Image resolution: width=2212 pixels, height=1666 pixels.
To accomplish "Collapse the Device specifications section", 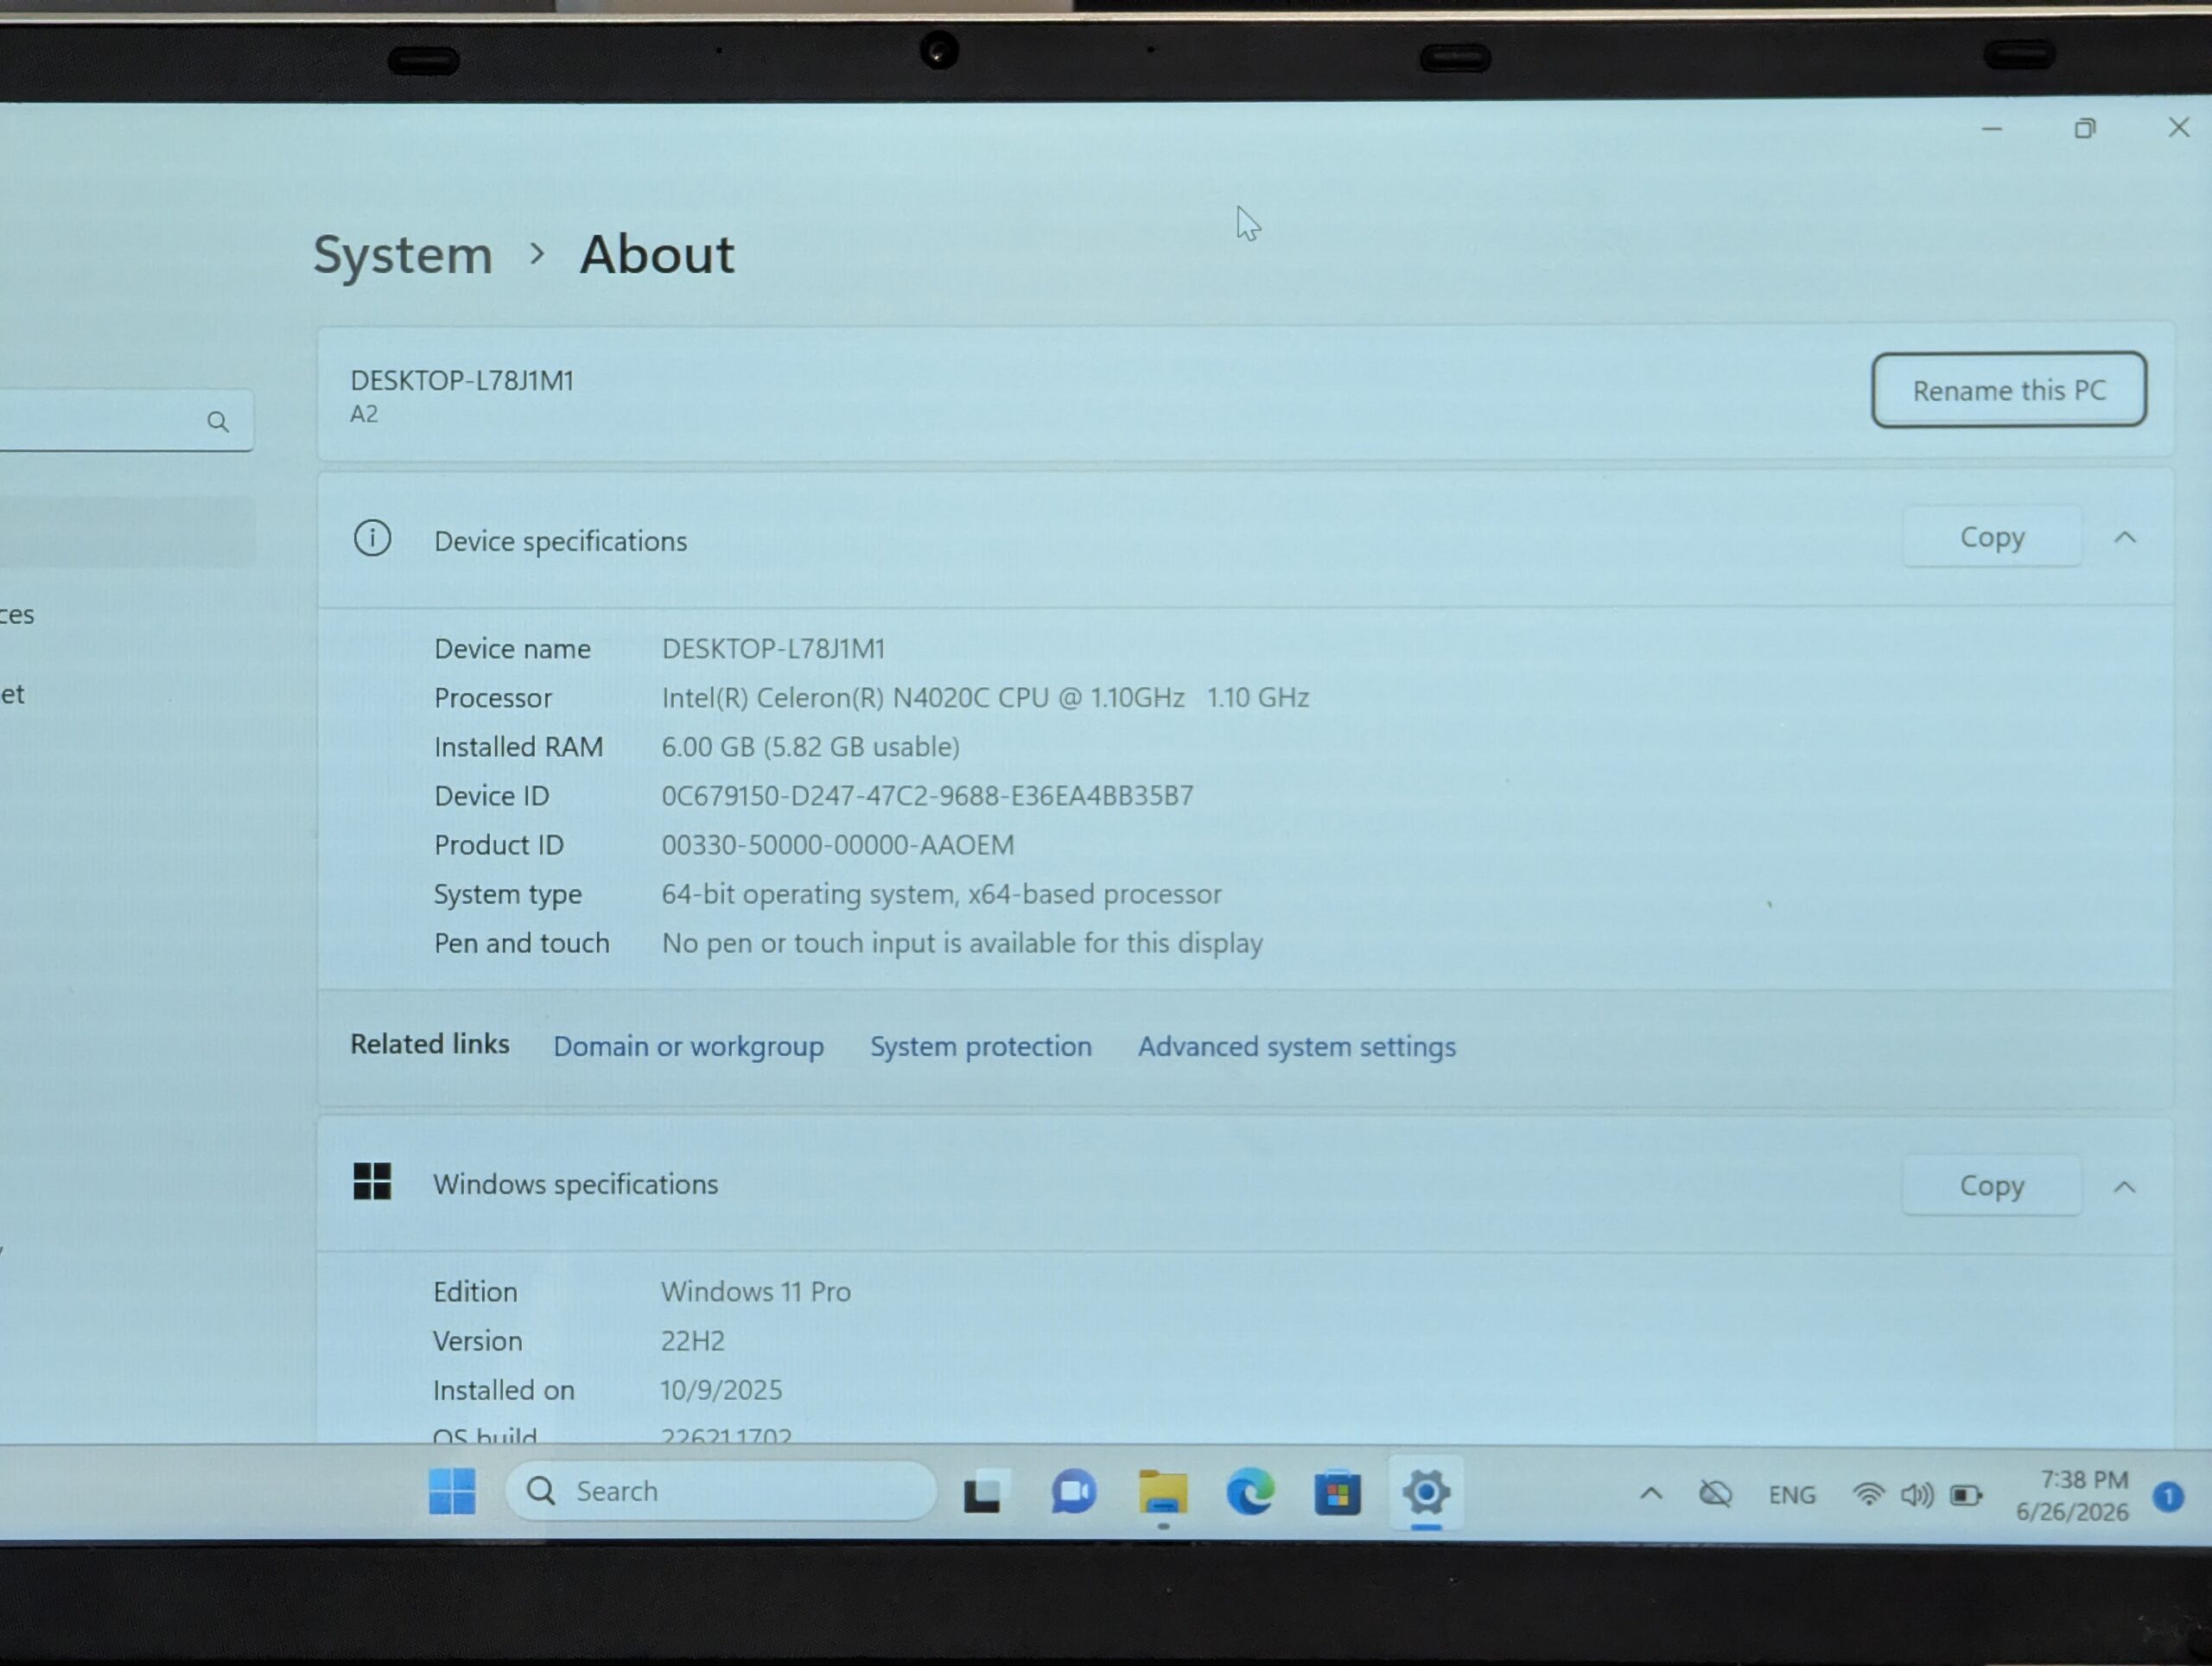I will [2125, 537].
